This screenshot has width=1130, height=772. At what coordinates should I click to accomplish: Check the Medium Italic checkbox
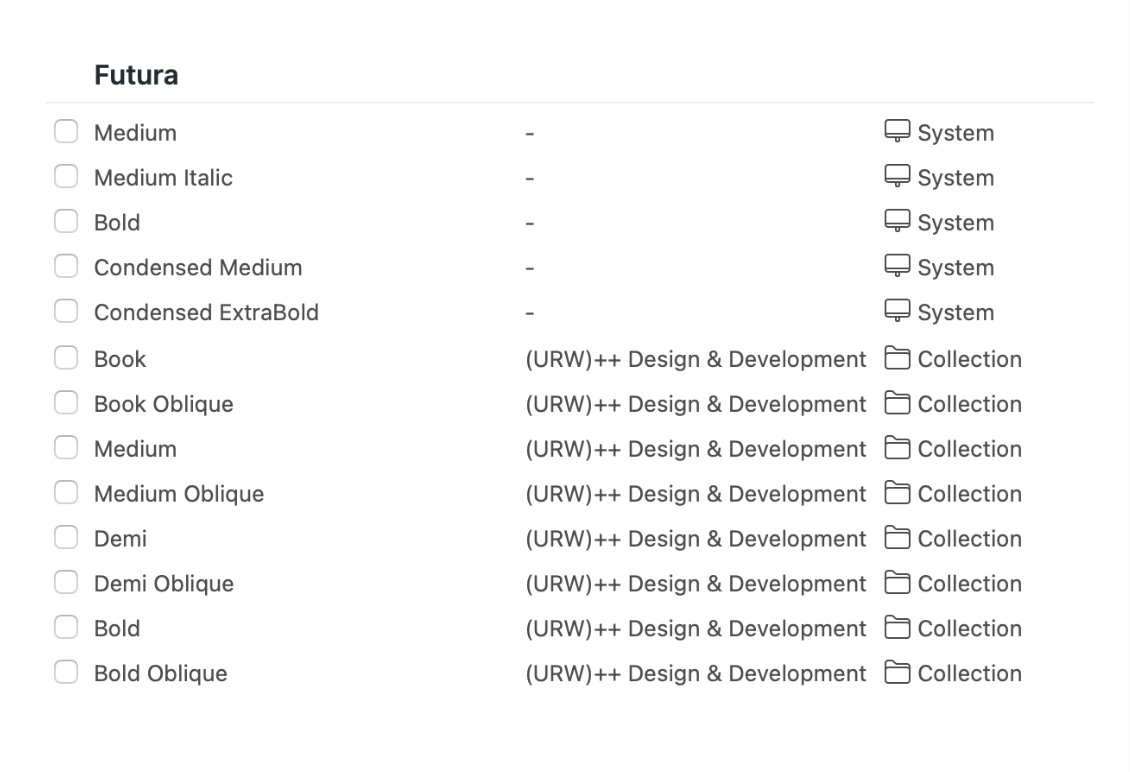(x=66, y=177)
